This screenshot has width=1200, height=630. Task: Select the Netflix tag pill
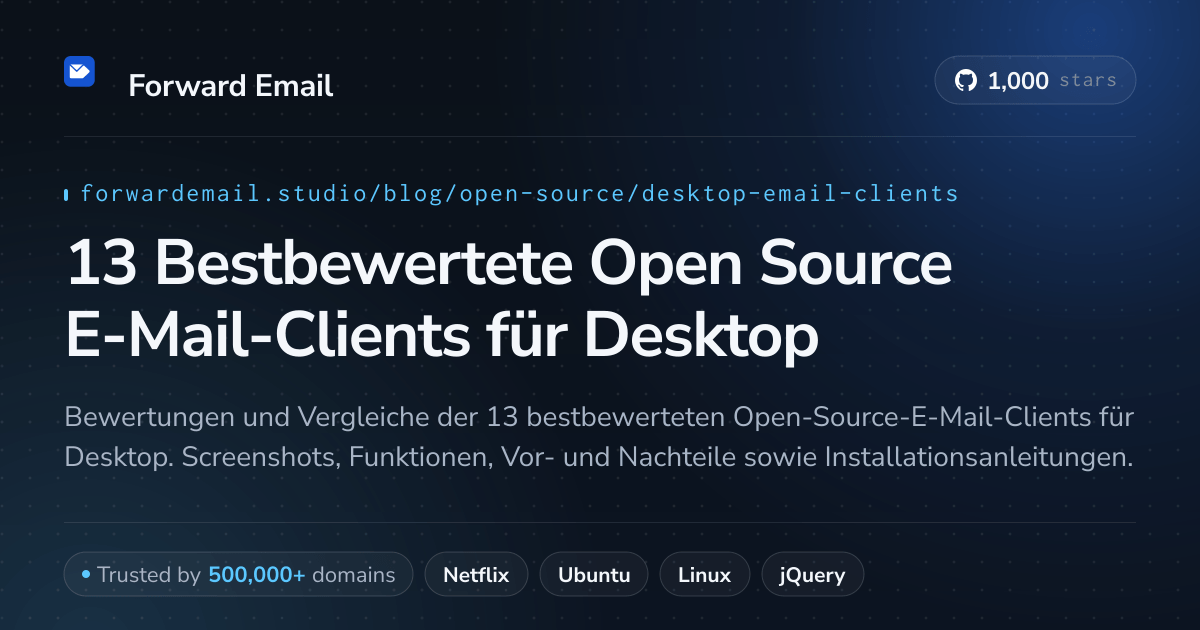coord(476,575)
